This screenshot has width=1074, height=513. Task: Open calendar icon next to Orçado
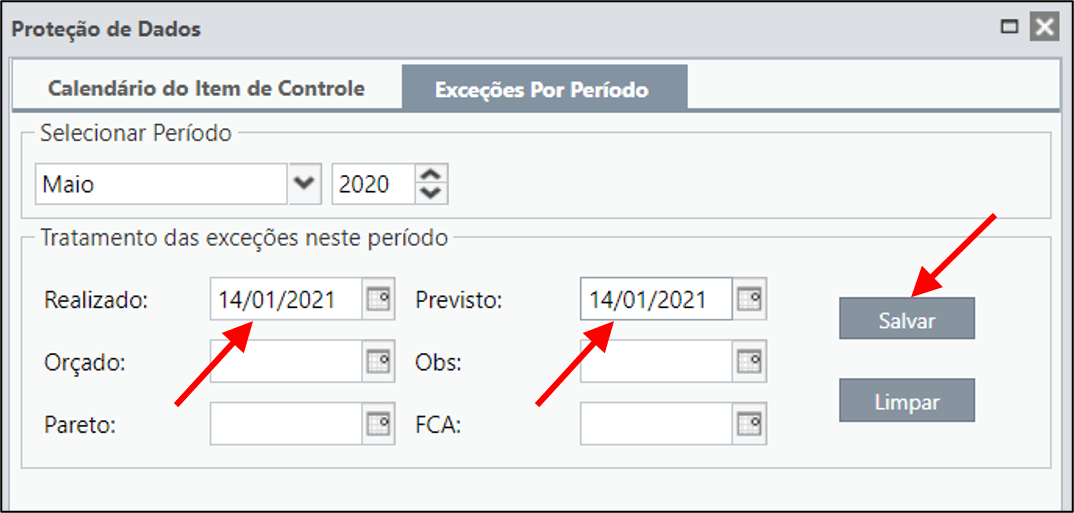click(x=378, y=361)
